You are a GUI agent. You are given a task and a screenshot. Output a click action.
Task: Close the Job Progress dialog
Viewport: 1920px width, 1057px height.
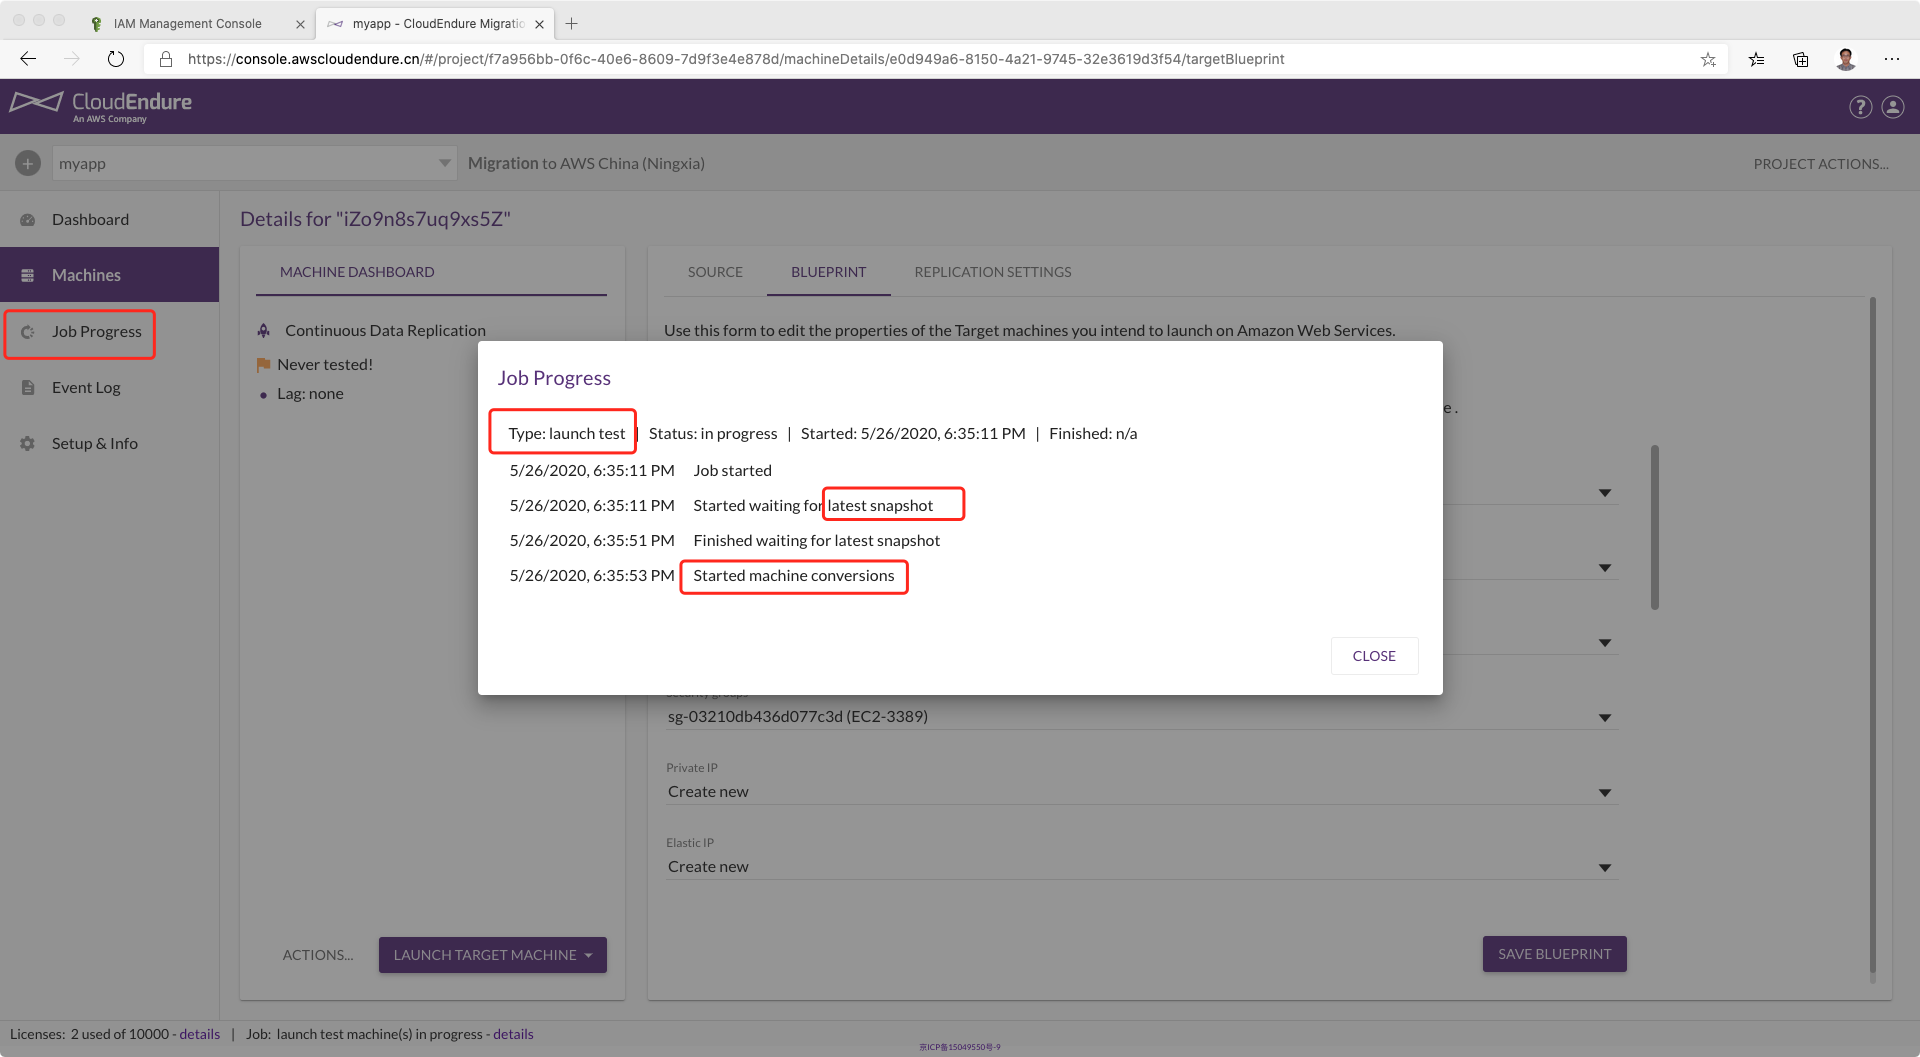coord(1374,656)
